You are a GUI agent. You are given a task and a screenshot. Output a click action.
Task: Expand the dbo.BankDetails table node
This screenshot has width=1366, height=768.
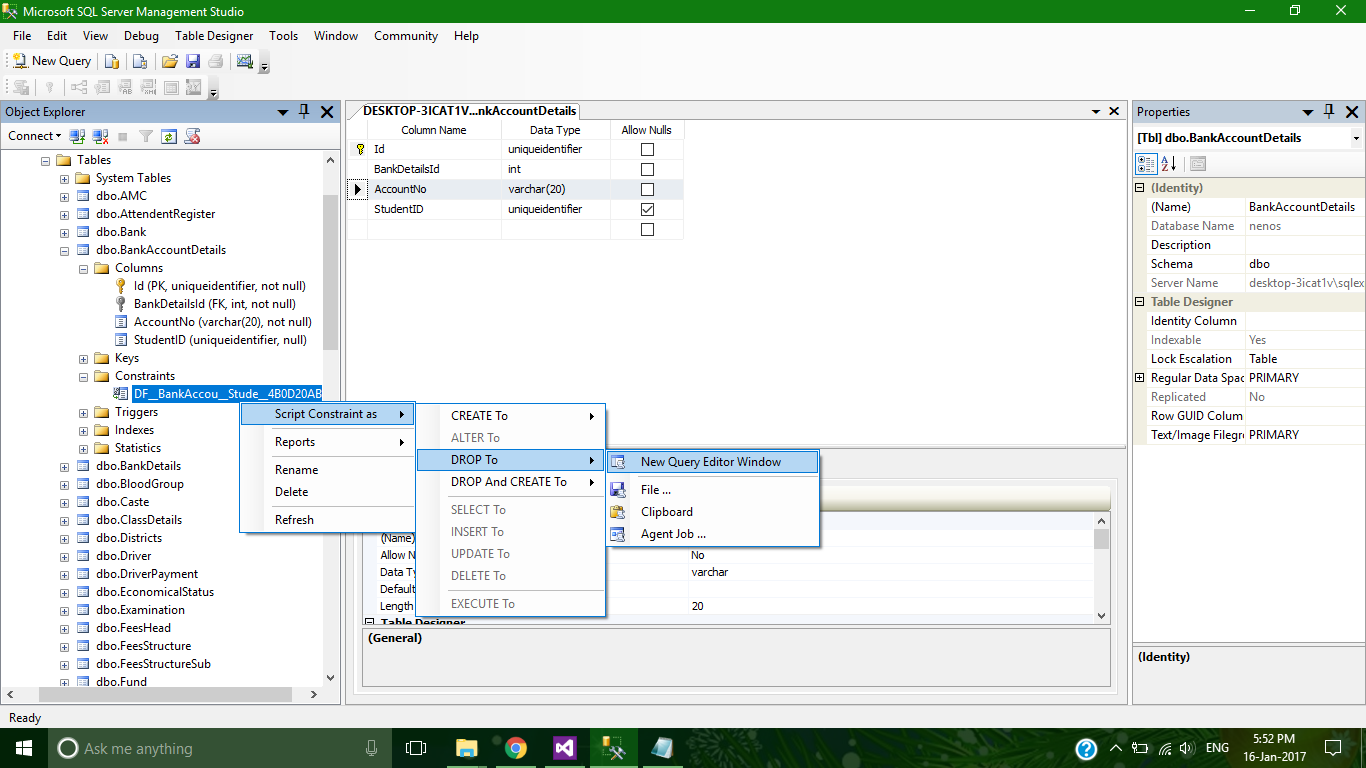click(x=64, y=466)
